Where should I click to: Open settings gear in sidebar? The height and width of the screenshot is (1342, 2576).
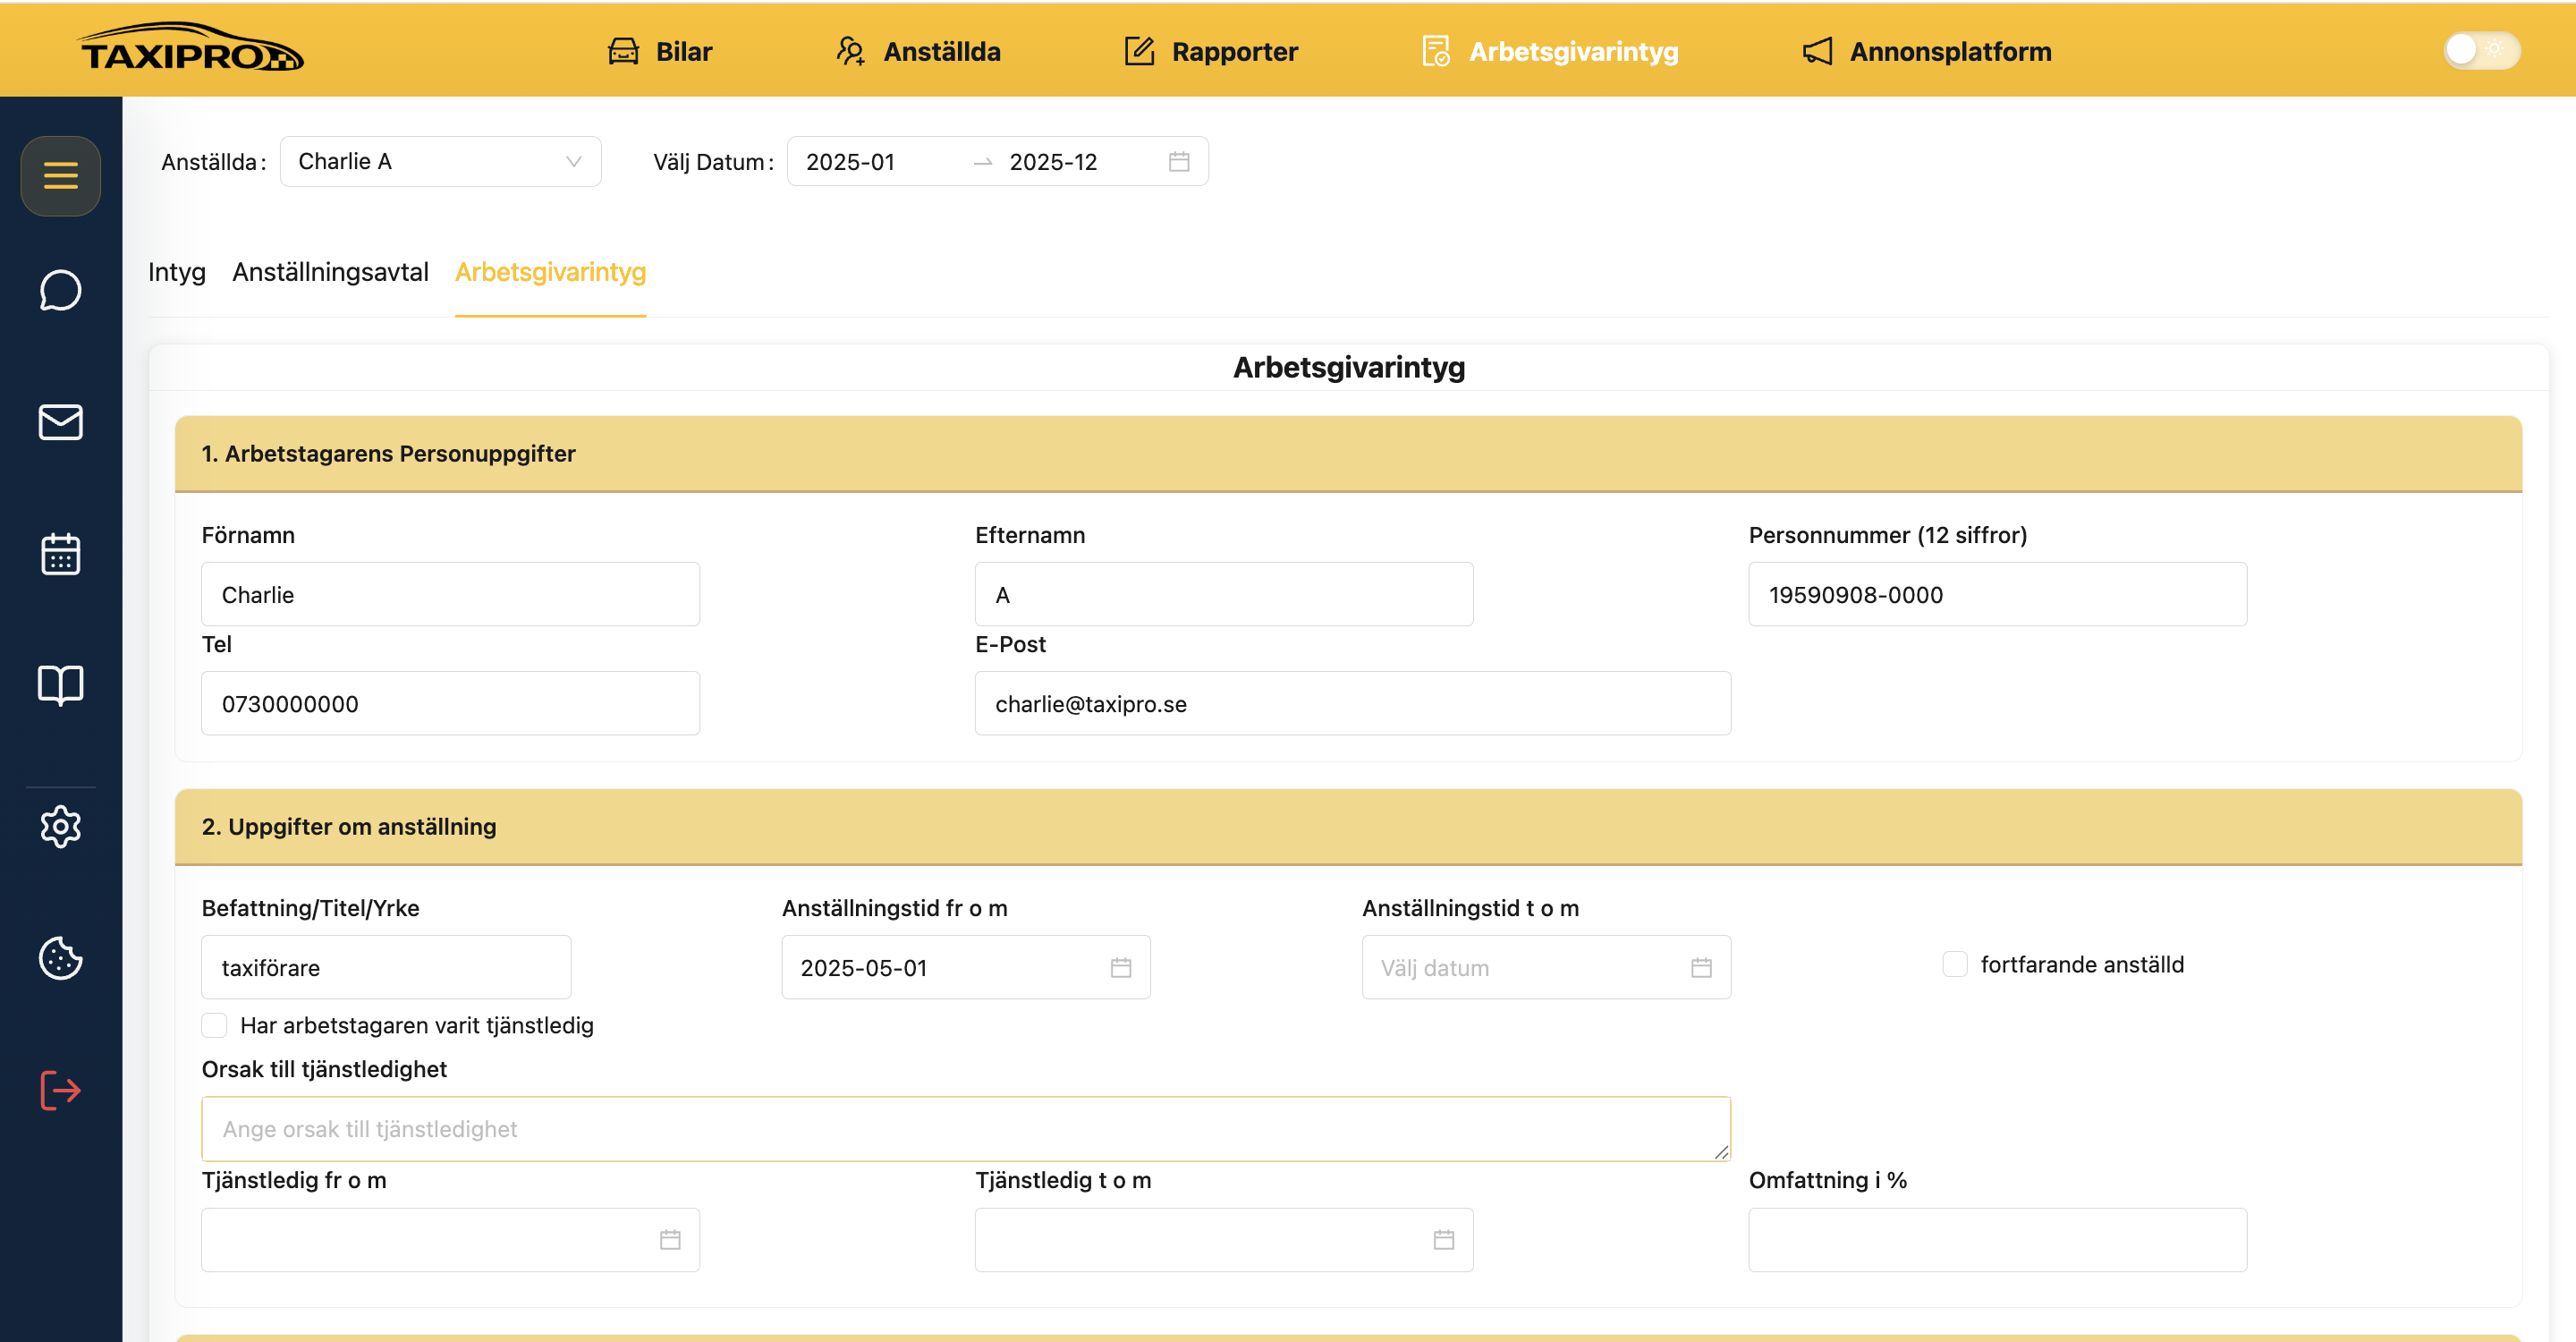click(x=60, y=827)
